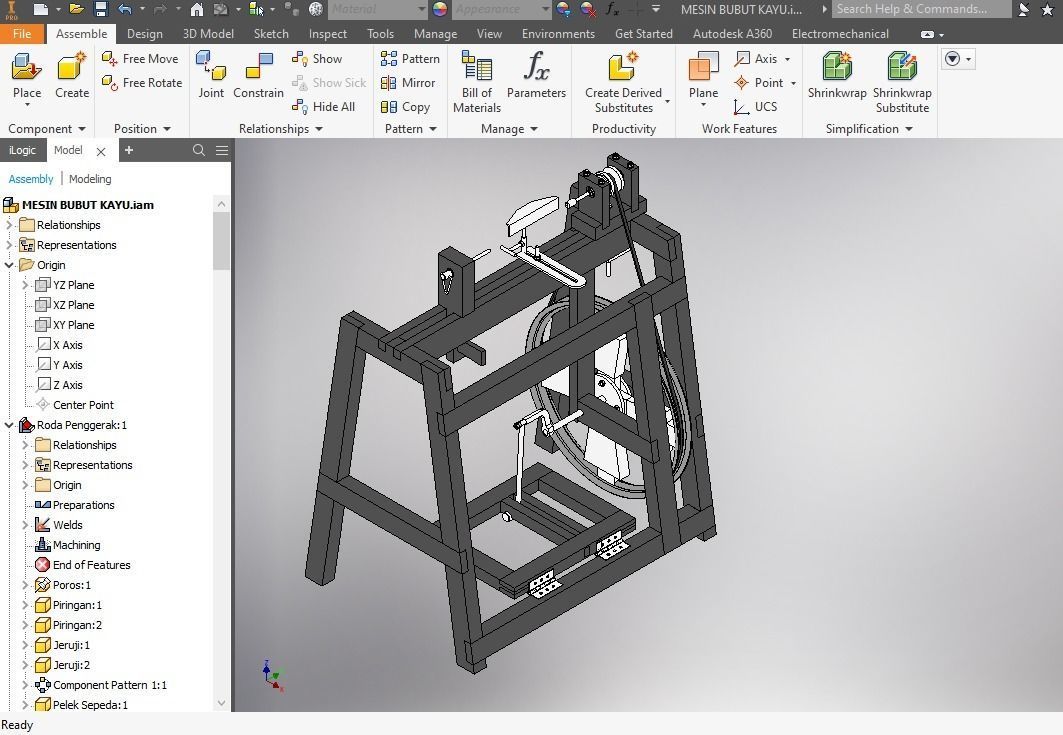Image resolution: width=1063 pixels, height=735 pixels.
Task: Click Hide All relationships
Action: (323, 106)
